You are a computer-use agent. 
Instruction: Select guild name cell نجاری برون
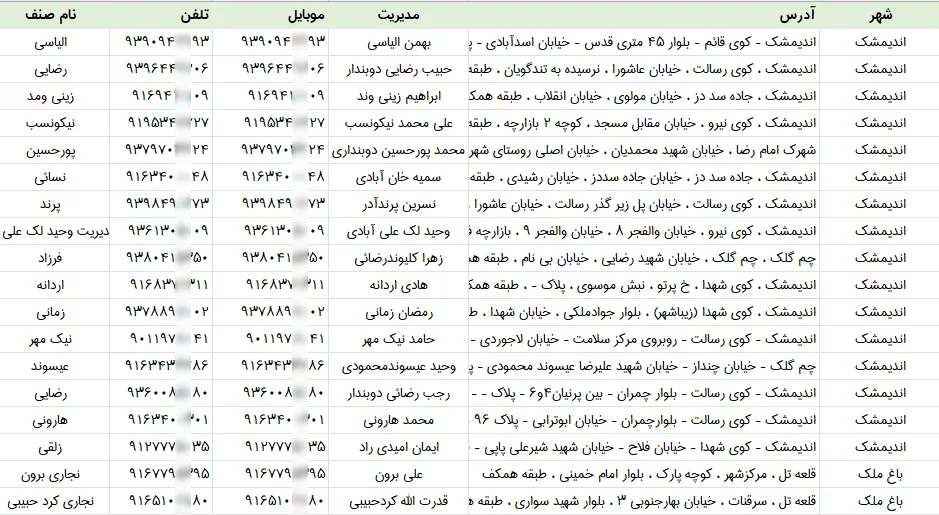(x=54, y=474)
